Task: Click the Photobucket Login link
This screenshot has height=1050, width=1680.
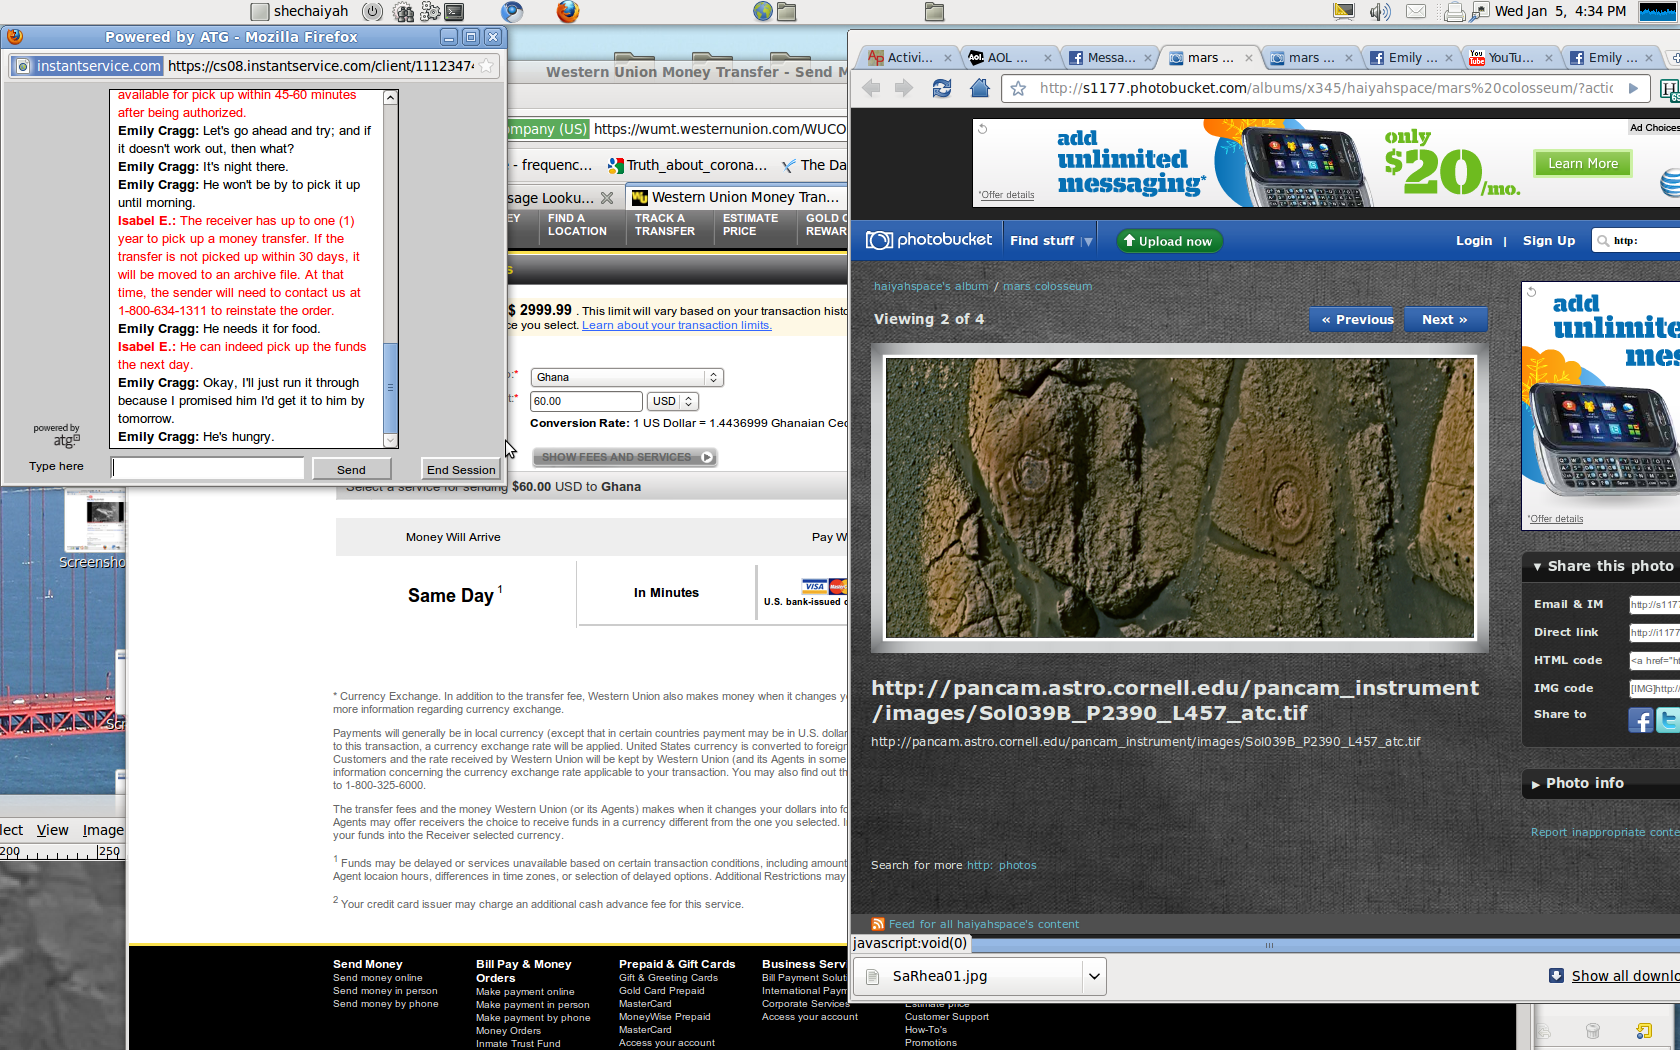Action: pyautogui.click(x=1474, y=241)
